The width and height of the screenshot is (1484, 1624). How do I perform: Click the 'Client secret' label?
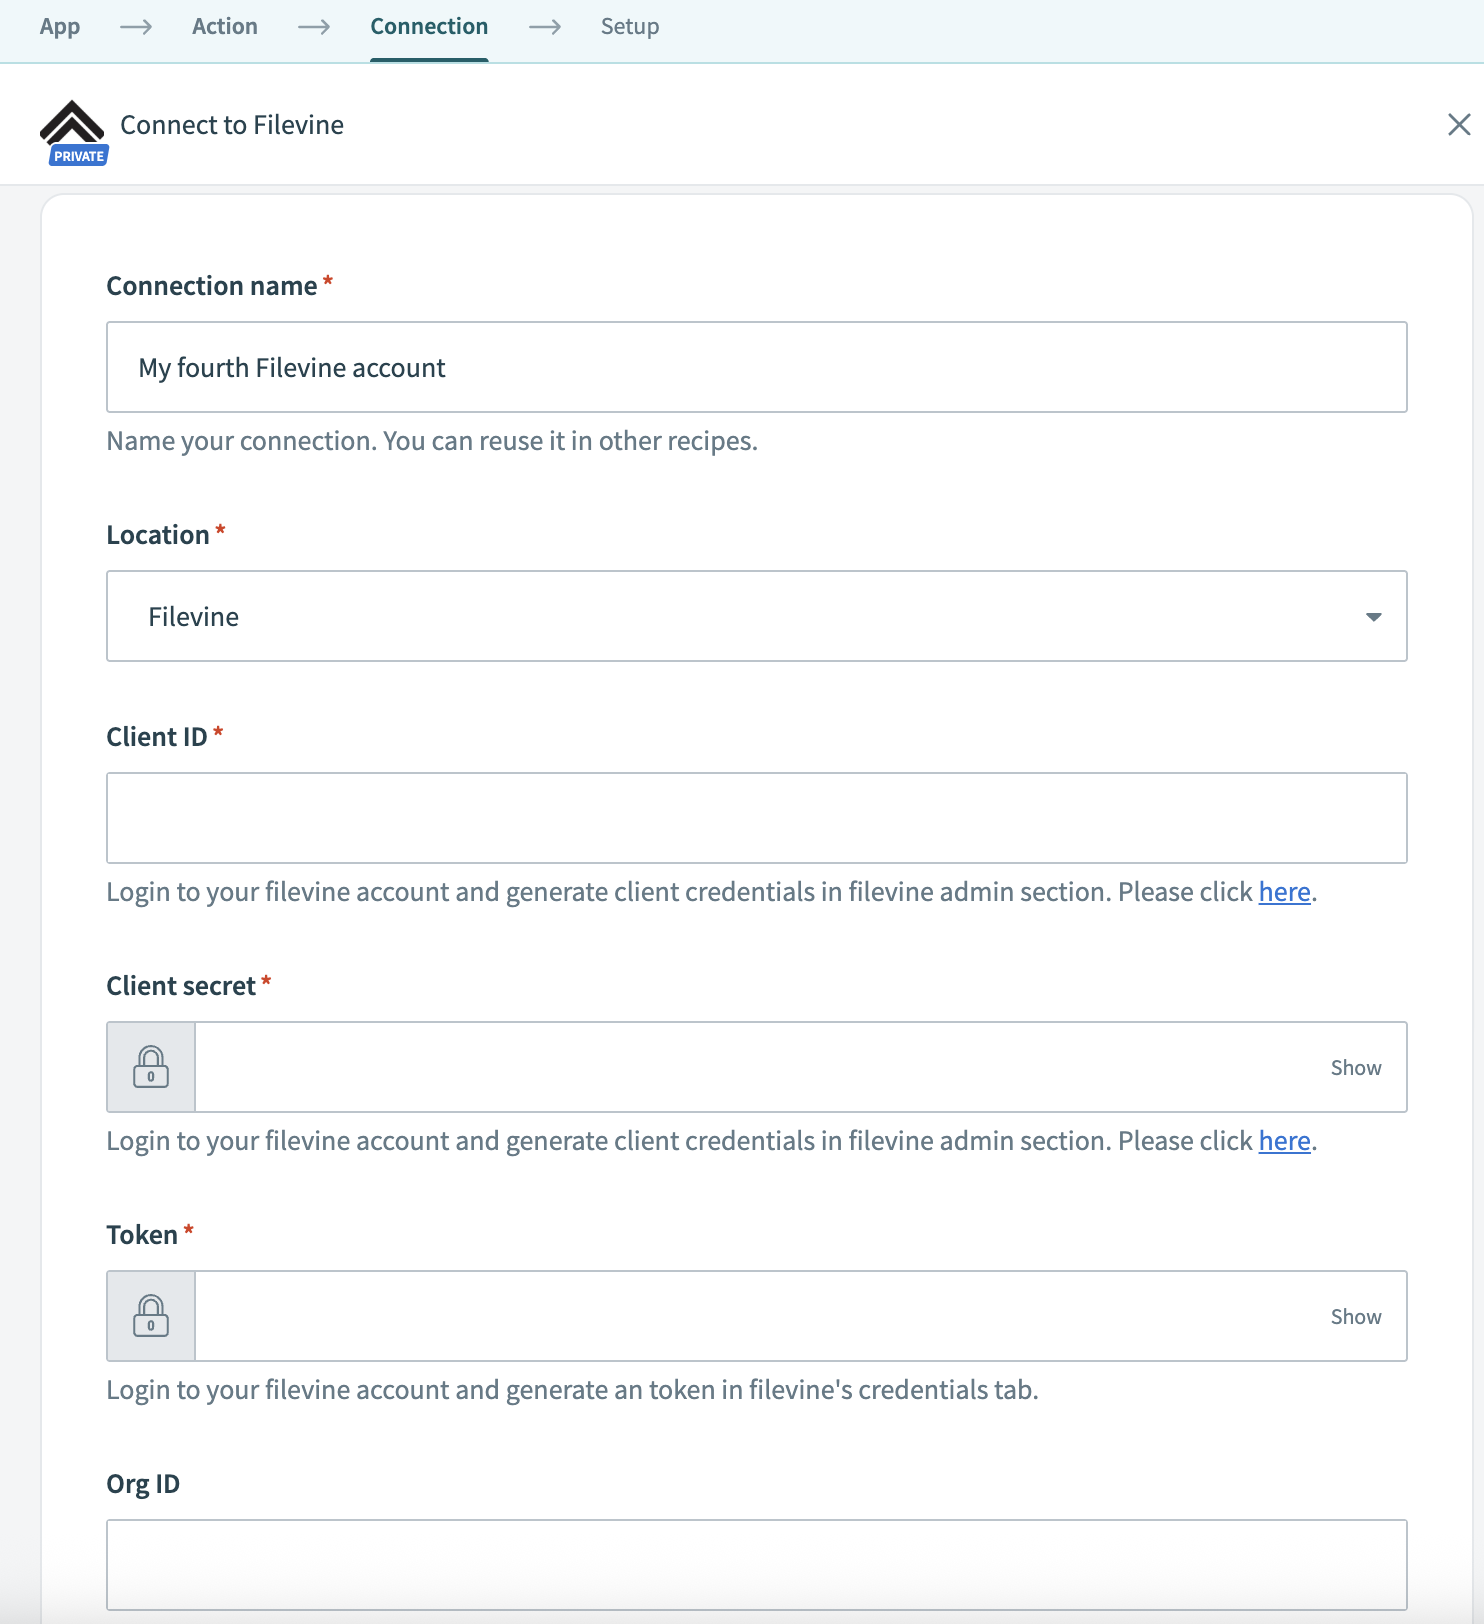[181, 986]
